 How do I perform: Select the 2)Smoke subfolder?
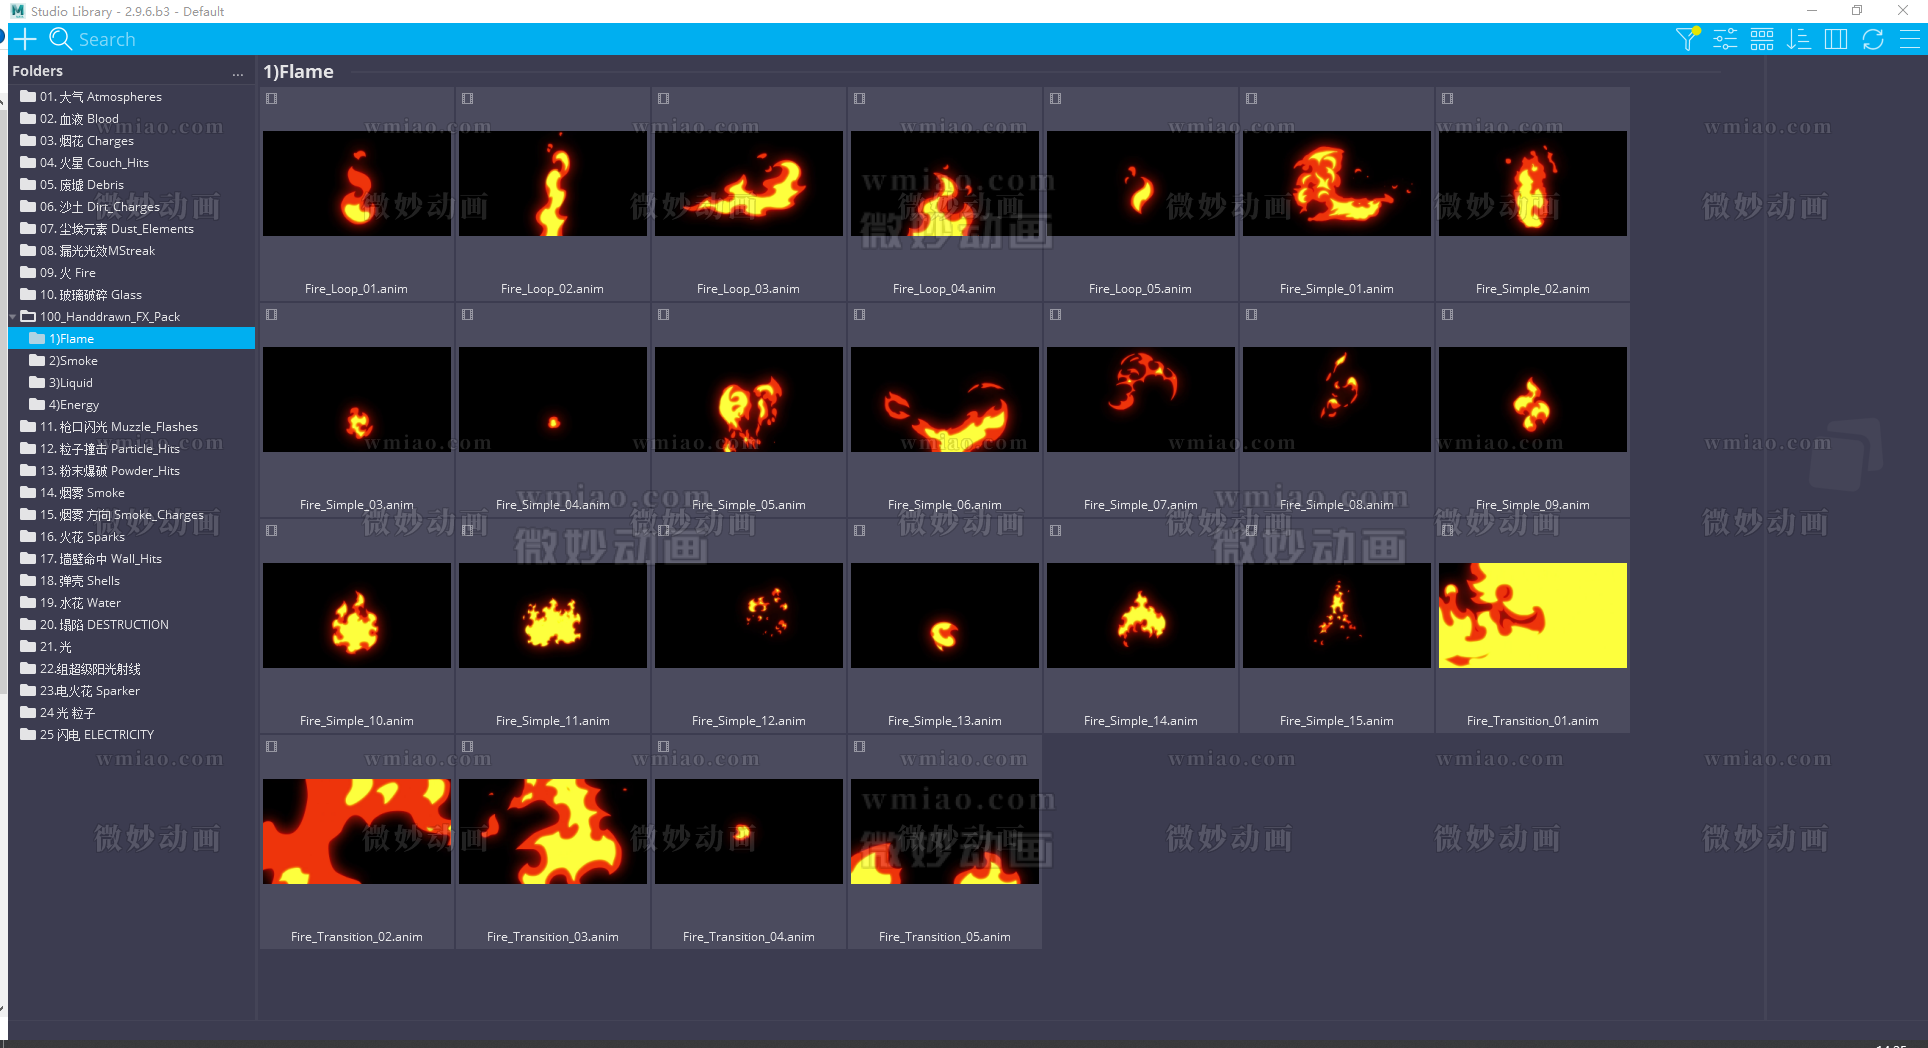click(x=73, y=361)
